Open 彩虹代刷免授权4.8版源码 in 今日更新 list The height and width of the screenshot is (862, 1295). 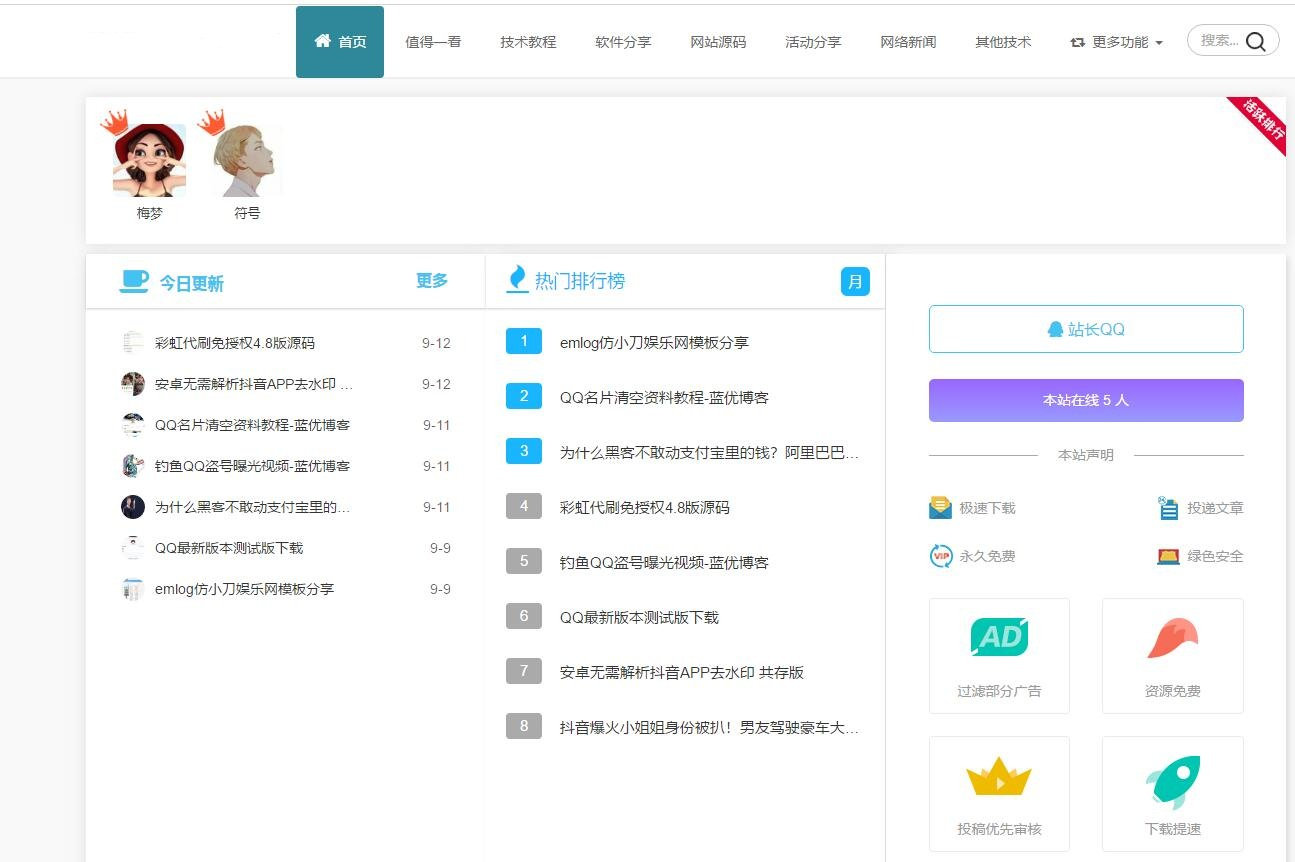tap(235, 343)
